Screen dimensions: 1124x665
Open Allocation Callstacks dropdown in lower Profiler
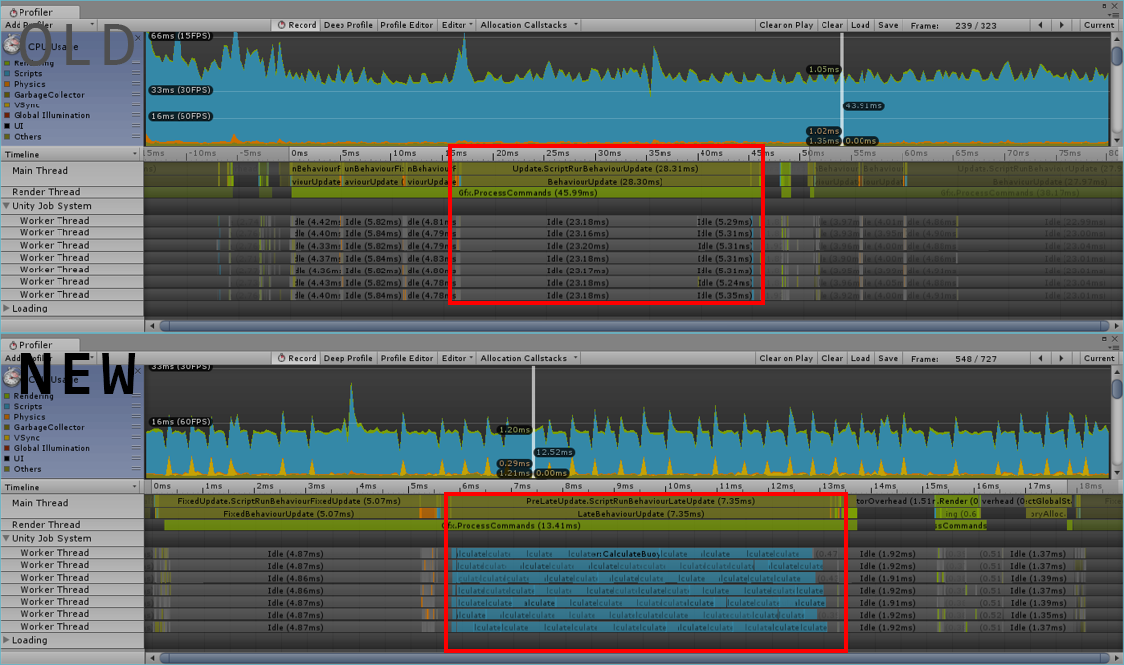click(529, 358)
